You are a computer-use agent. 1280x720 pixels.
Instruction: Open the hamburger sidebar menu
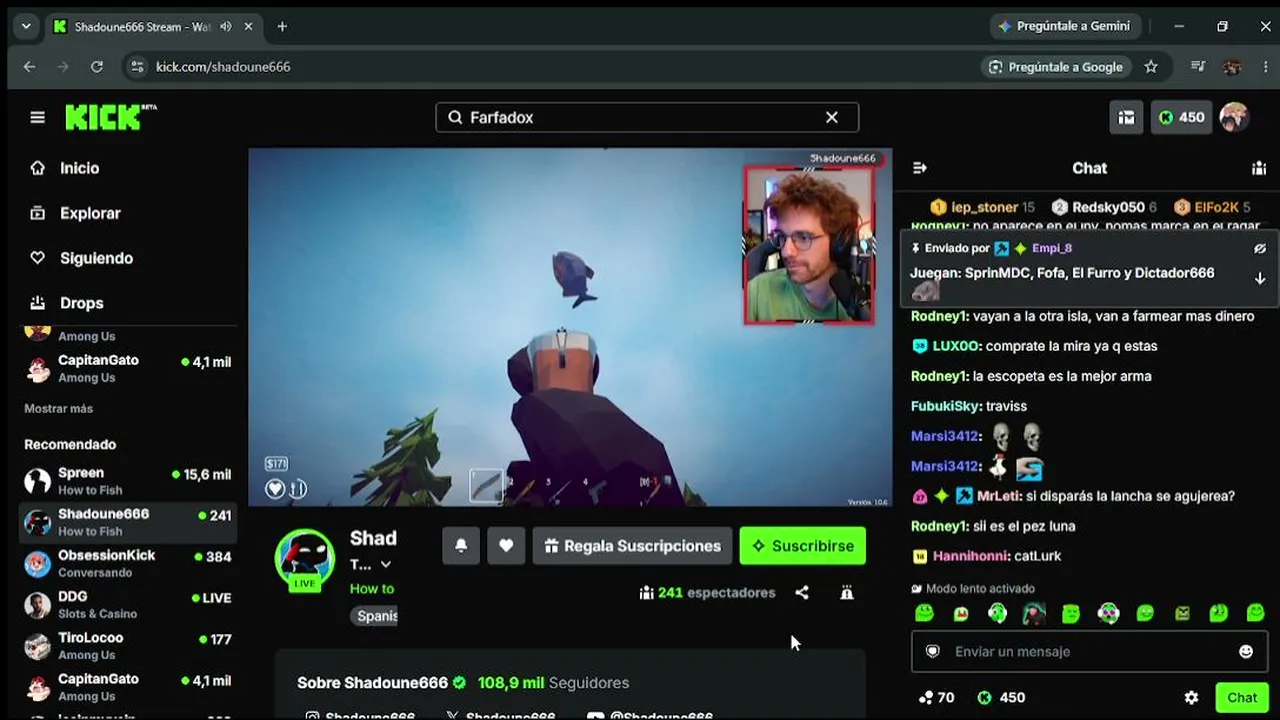tap(38, 117)
